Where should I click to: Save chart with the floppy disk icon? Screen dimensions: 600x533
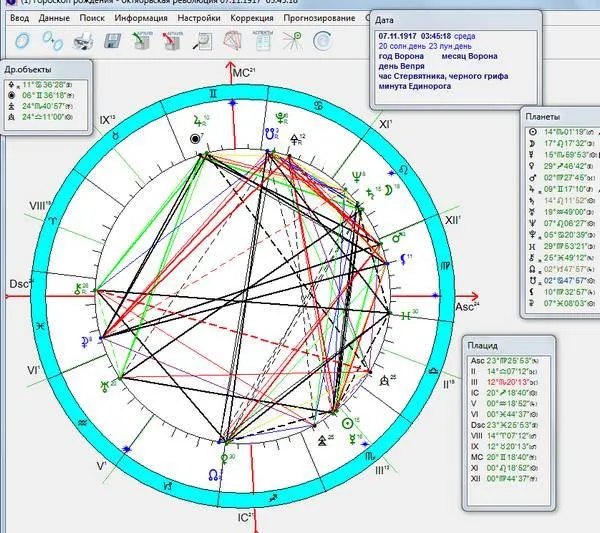click(x=113, y=41)
